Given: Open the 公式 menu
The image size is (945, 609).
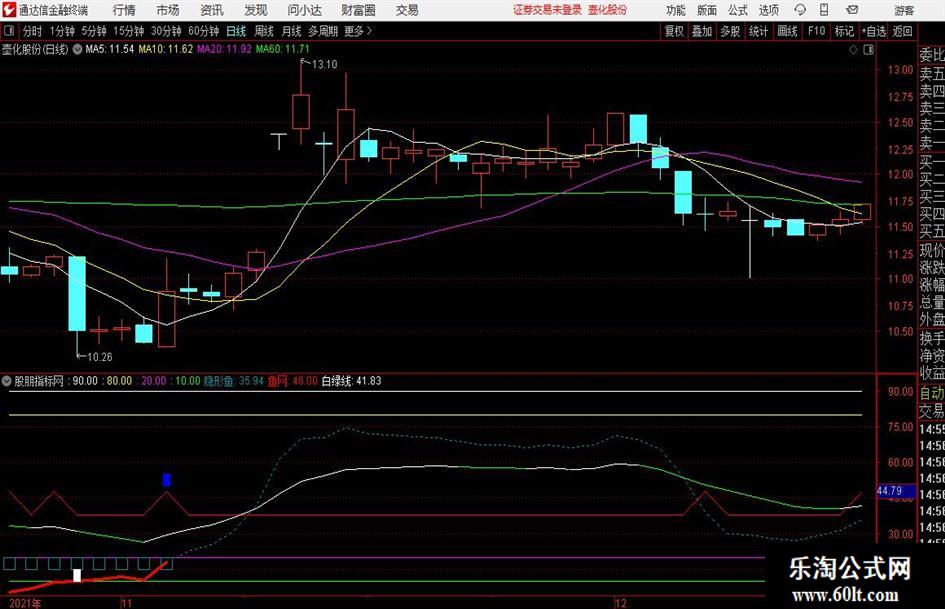Looking at the screenshot, I should 738,10.
